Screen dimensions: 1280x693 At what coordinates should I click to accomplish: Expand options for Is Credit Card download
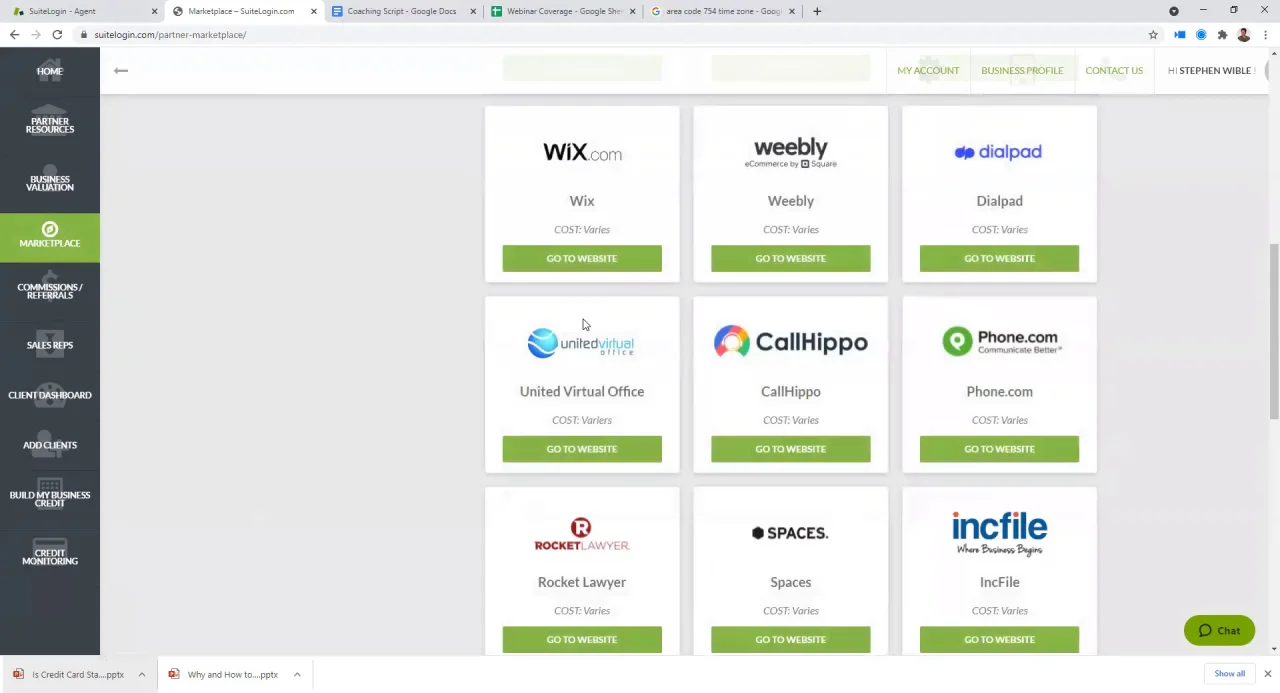point(142,675)
